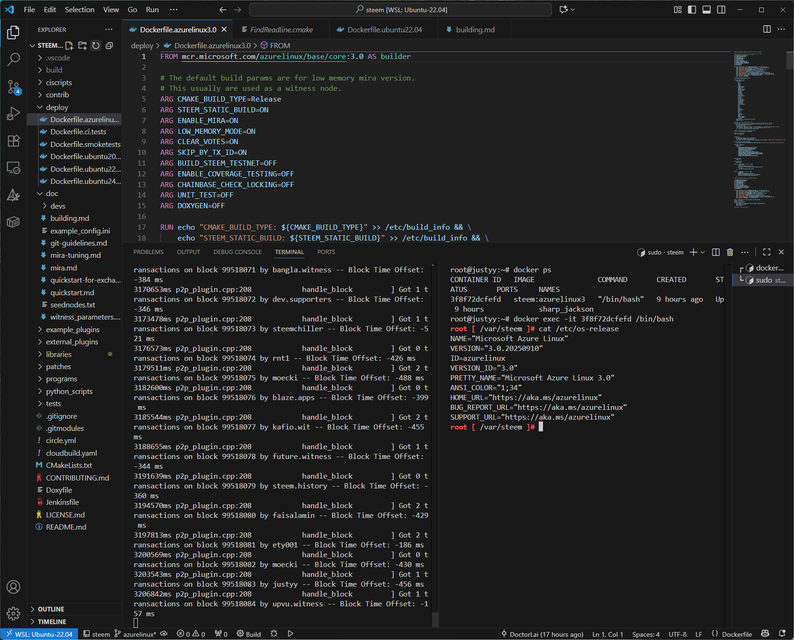The width and height of the screenshot is (794, 640).
Task: Open Run and Debug view
Action: click(x=14, y=113)
